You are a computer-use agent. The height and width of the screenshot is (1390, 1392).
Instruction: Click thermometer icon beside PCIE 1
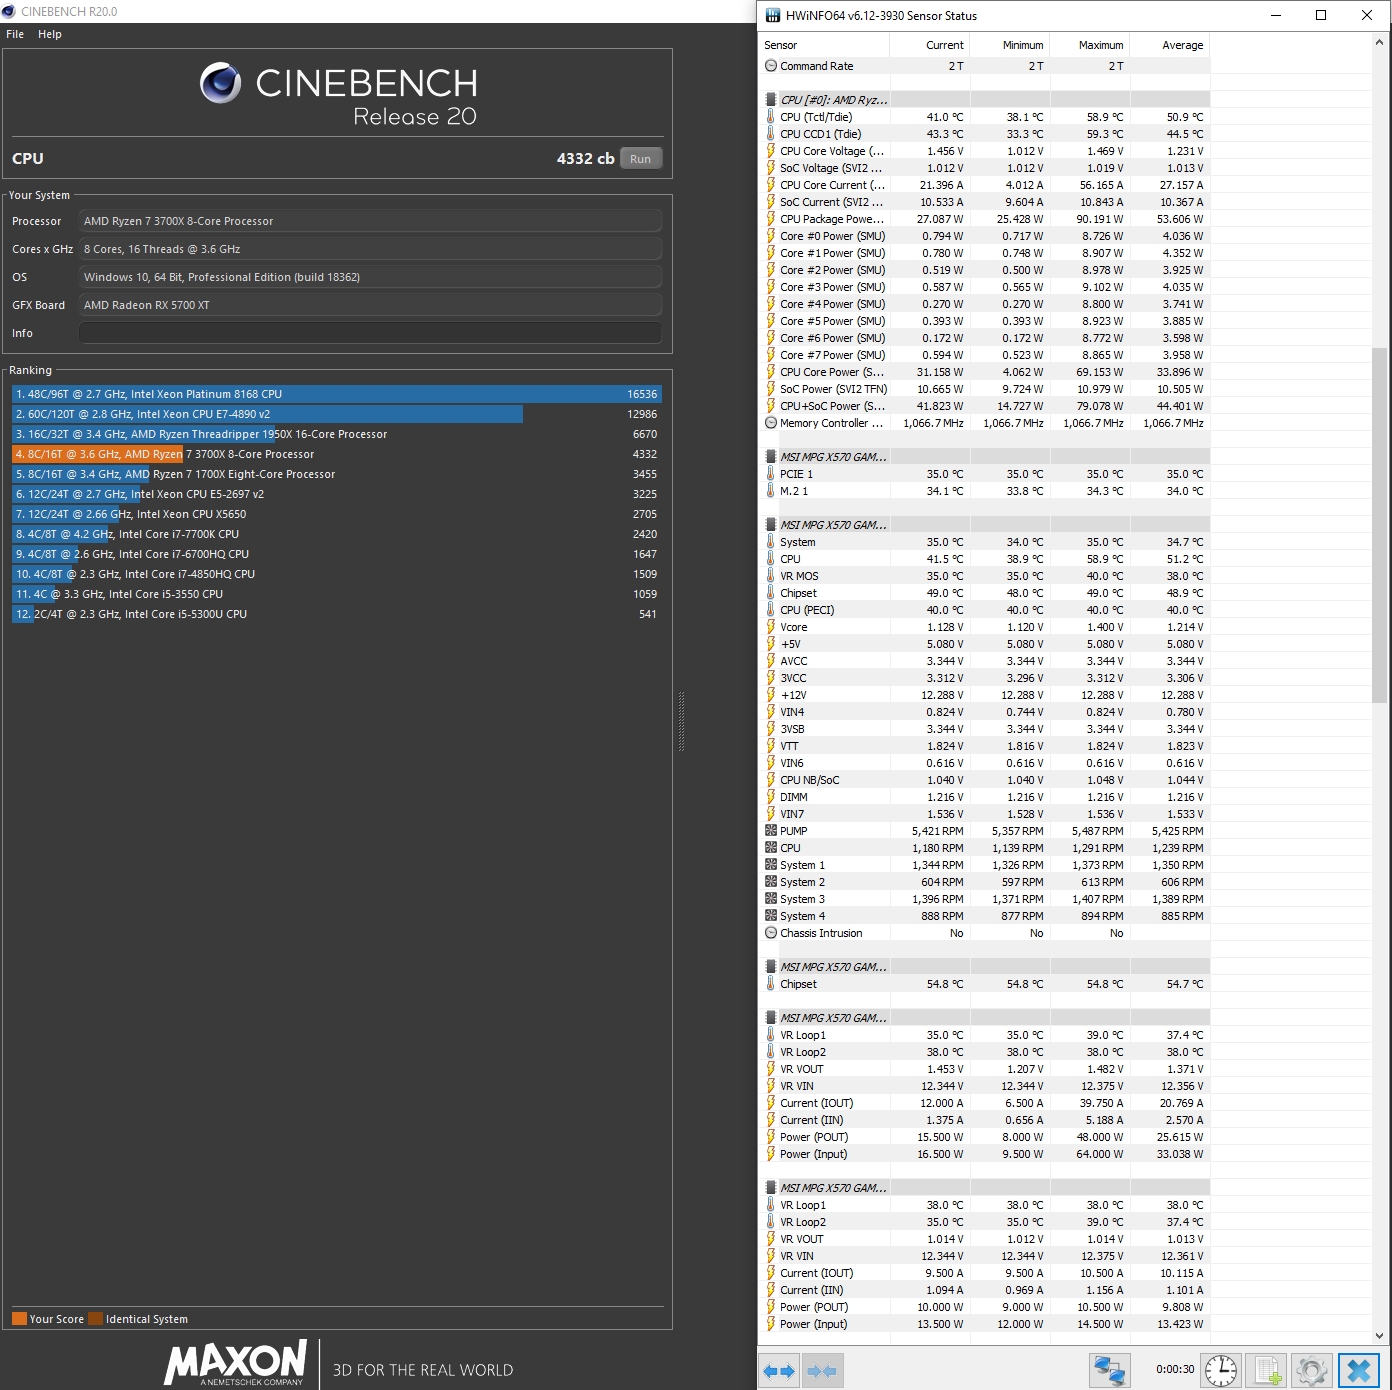tap(771, 474)
